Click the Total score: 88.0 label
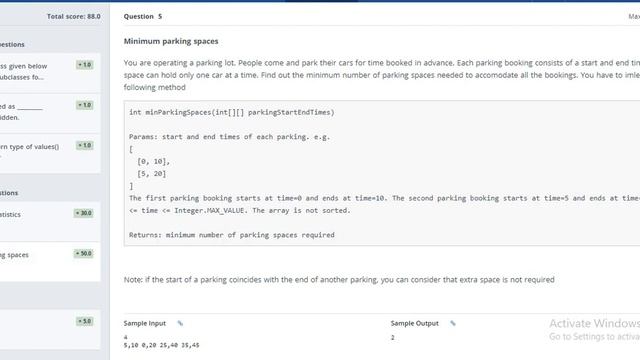Viewport: 640px width, 360px height. pyautogui.click(x=73, y=16)
